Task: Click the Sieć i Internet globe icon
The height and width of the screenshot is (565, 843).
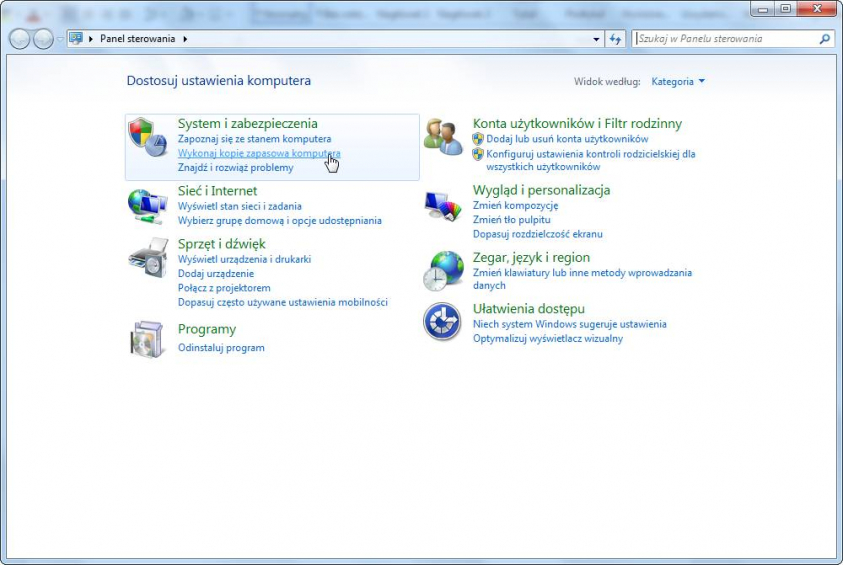Action: pos(148,205)
